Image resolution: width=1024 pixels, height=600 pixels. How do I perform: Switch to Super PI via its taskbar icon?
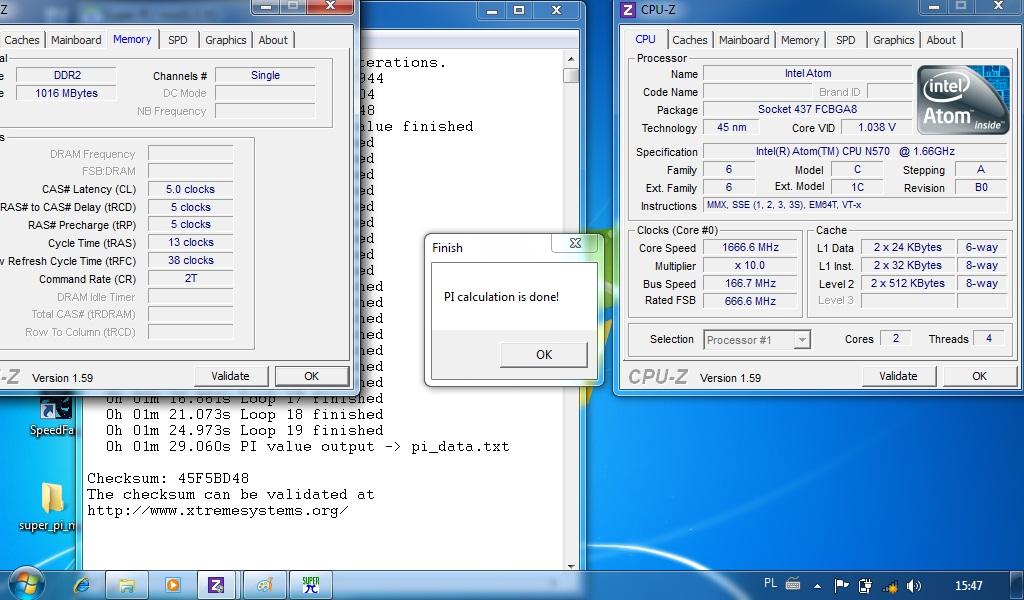tap(311, 585)
